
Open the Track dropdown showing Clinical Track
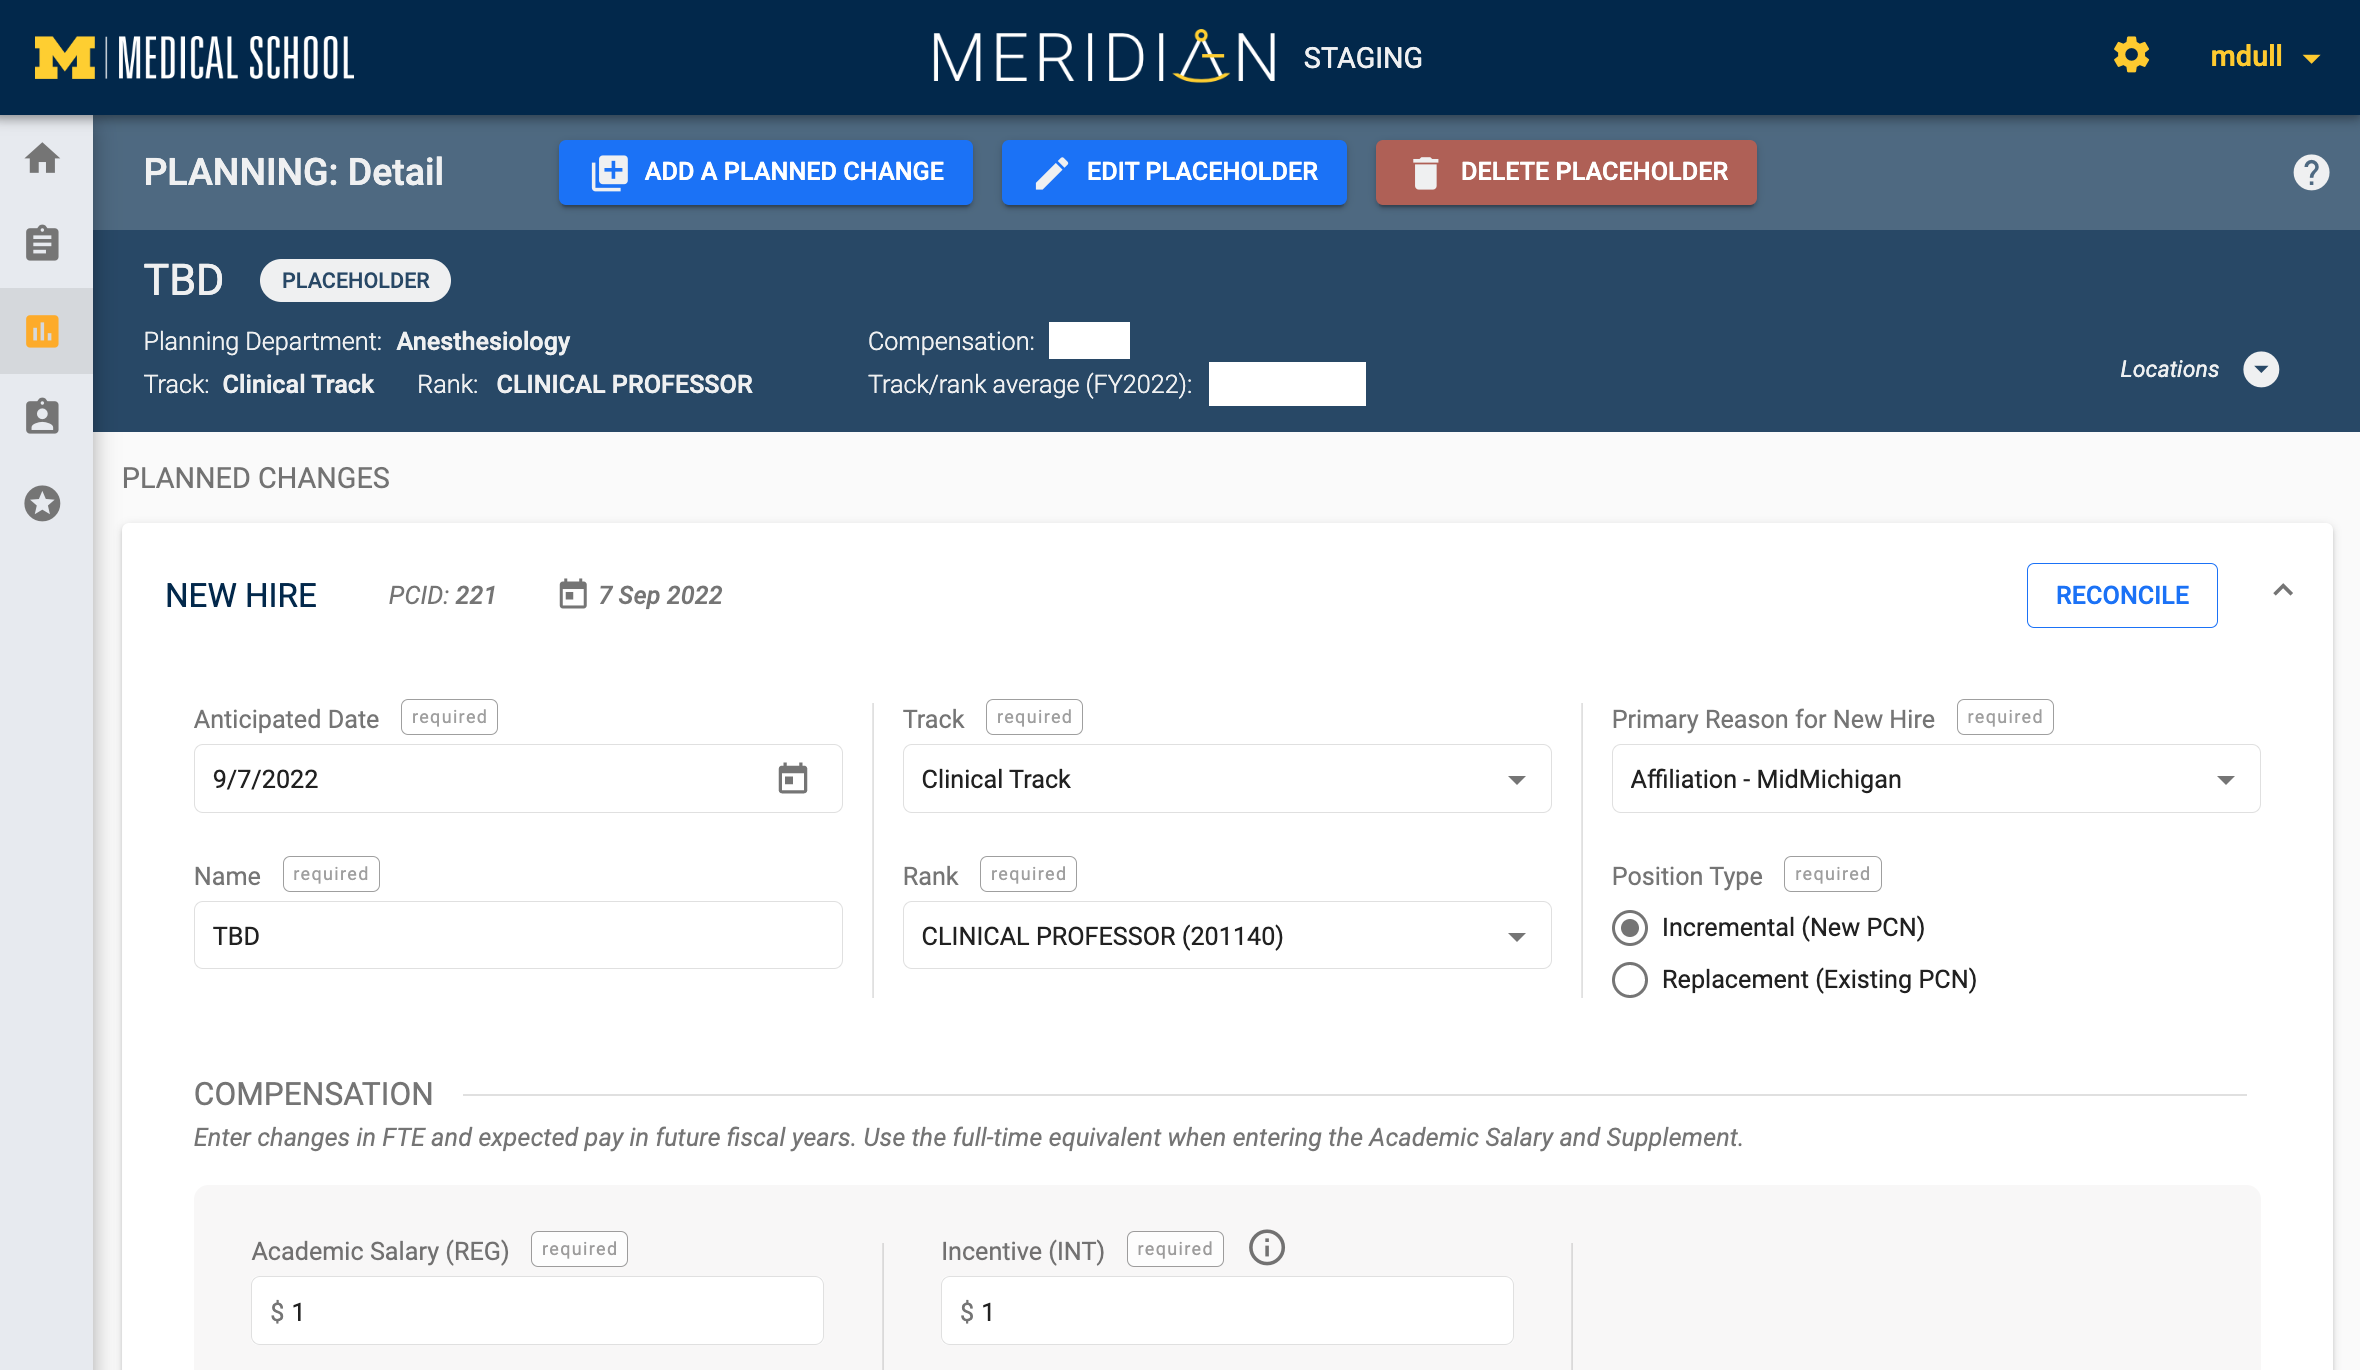[1226, 779]
